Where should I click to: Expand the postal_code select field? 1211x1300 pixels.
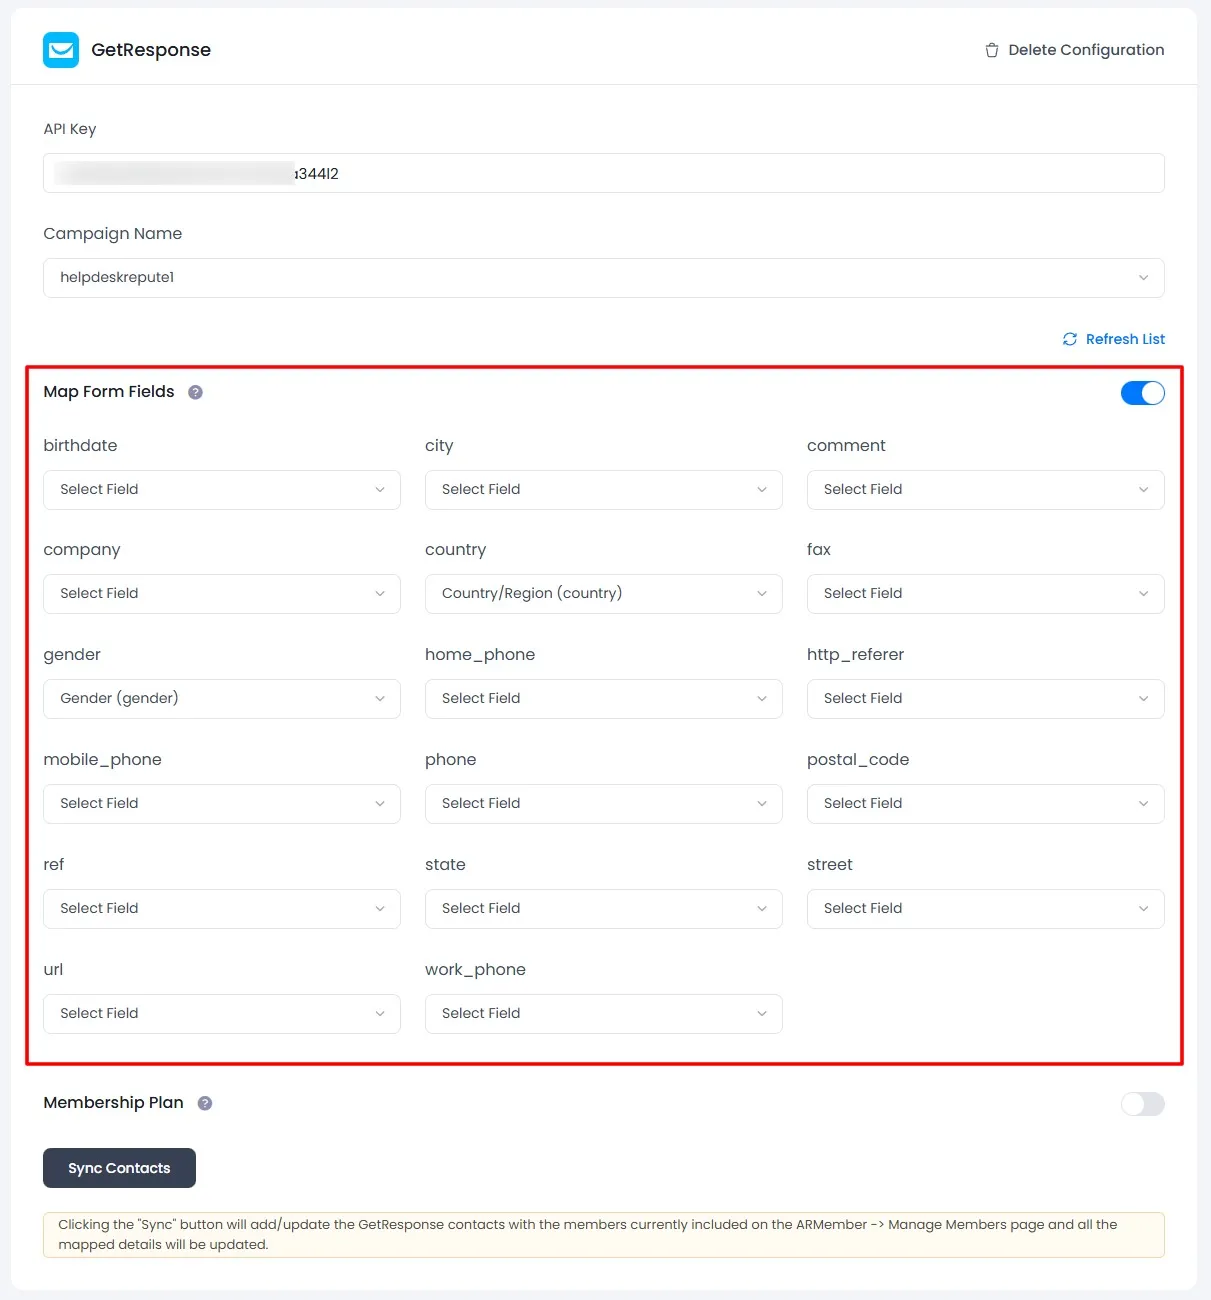[x=985, y=804]
